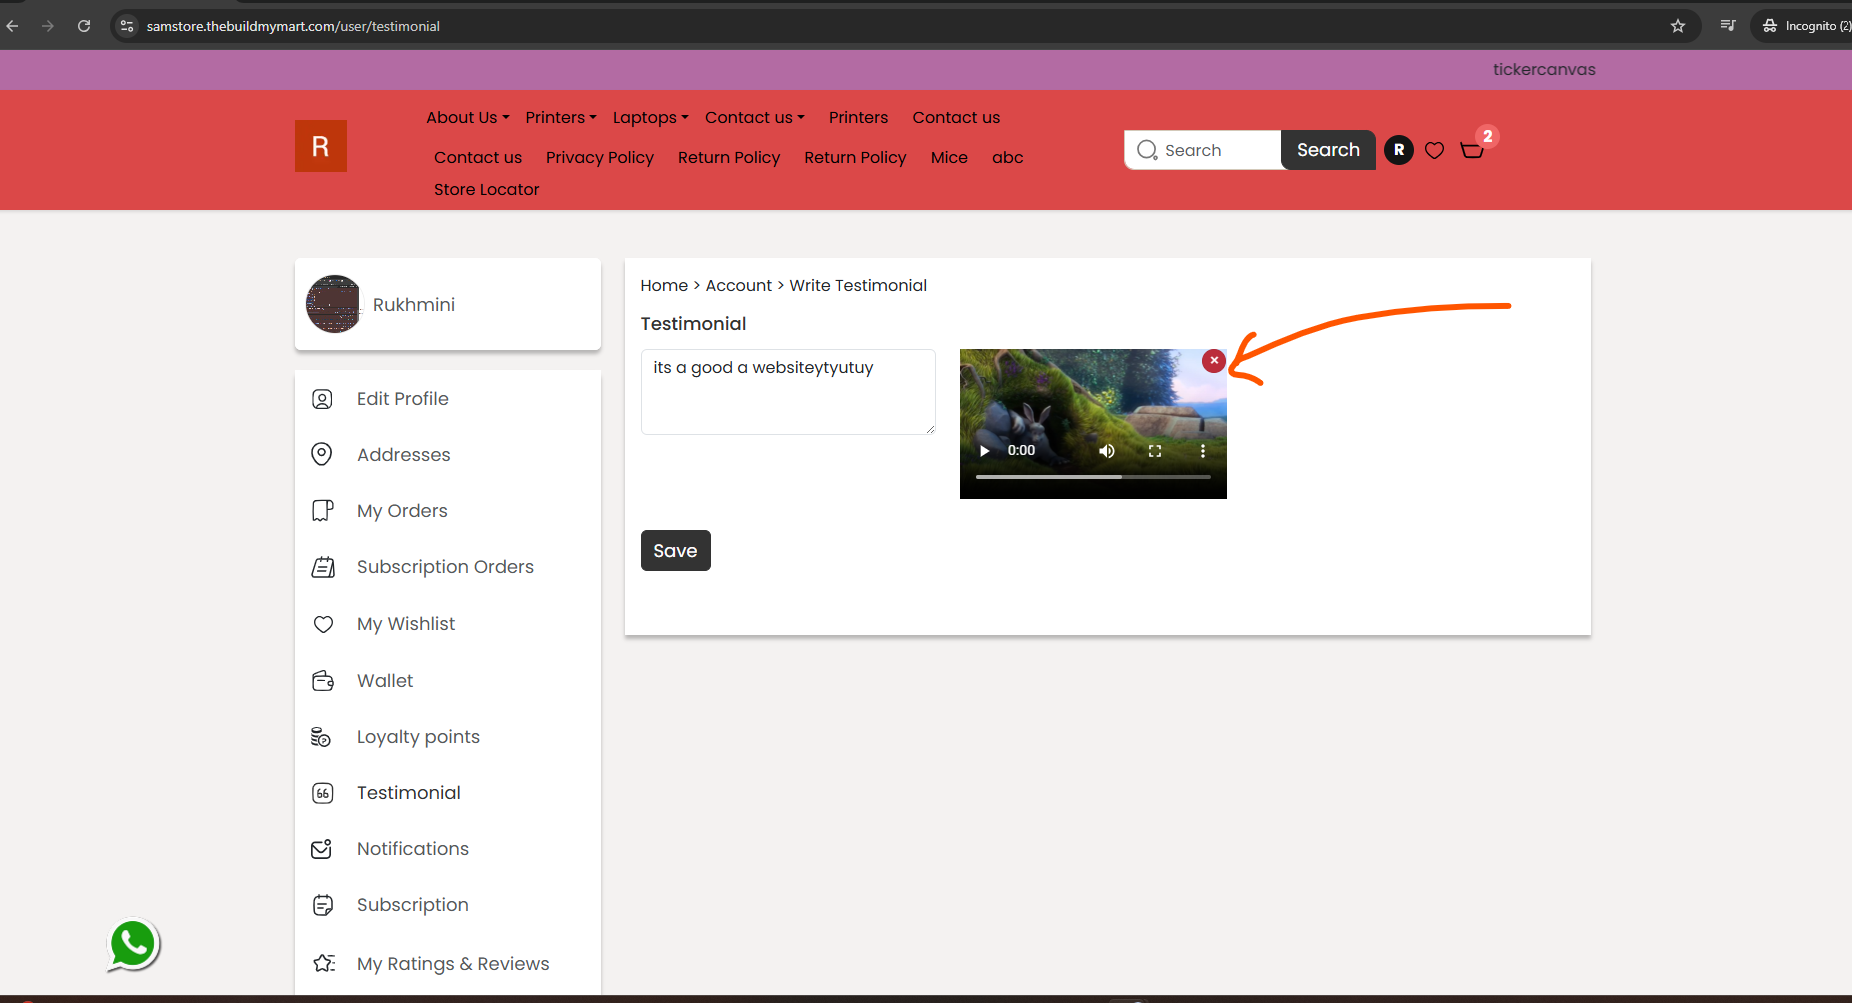Click the Edit Profile icon
This screenshot has height=1003, width=1852.
click(322, 399)
